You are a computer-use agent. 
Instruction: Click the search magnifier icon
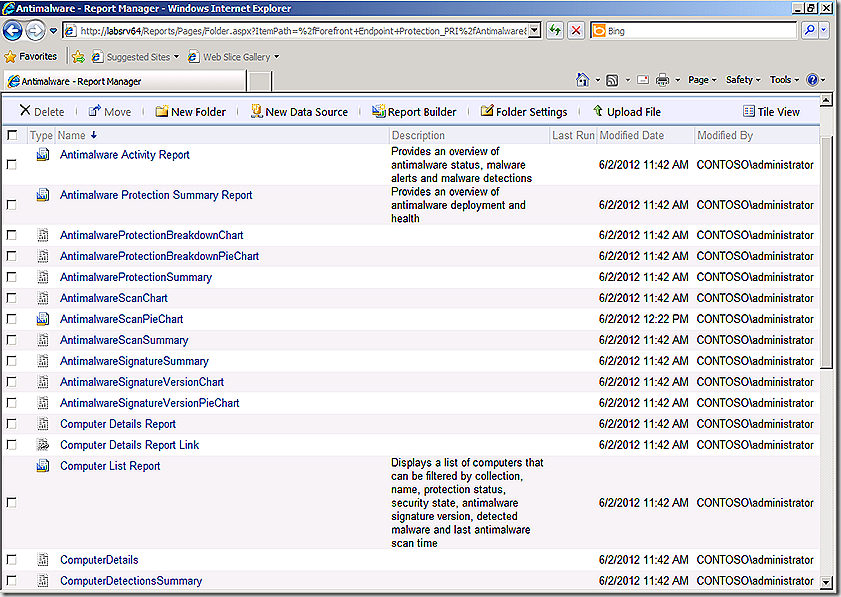click(810, 31)
